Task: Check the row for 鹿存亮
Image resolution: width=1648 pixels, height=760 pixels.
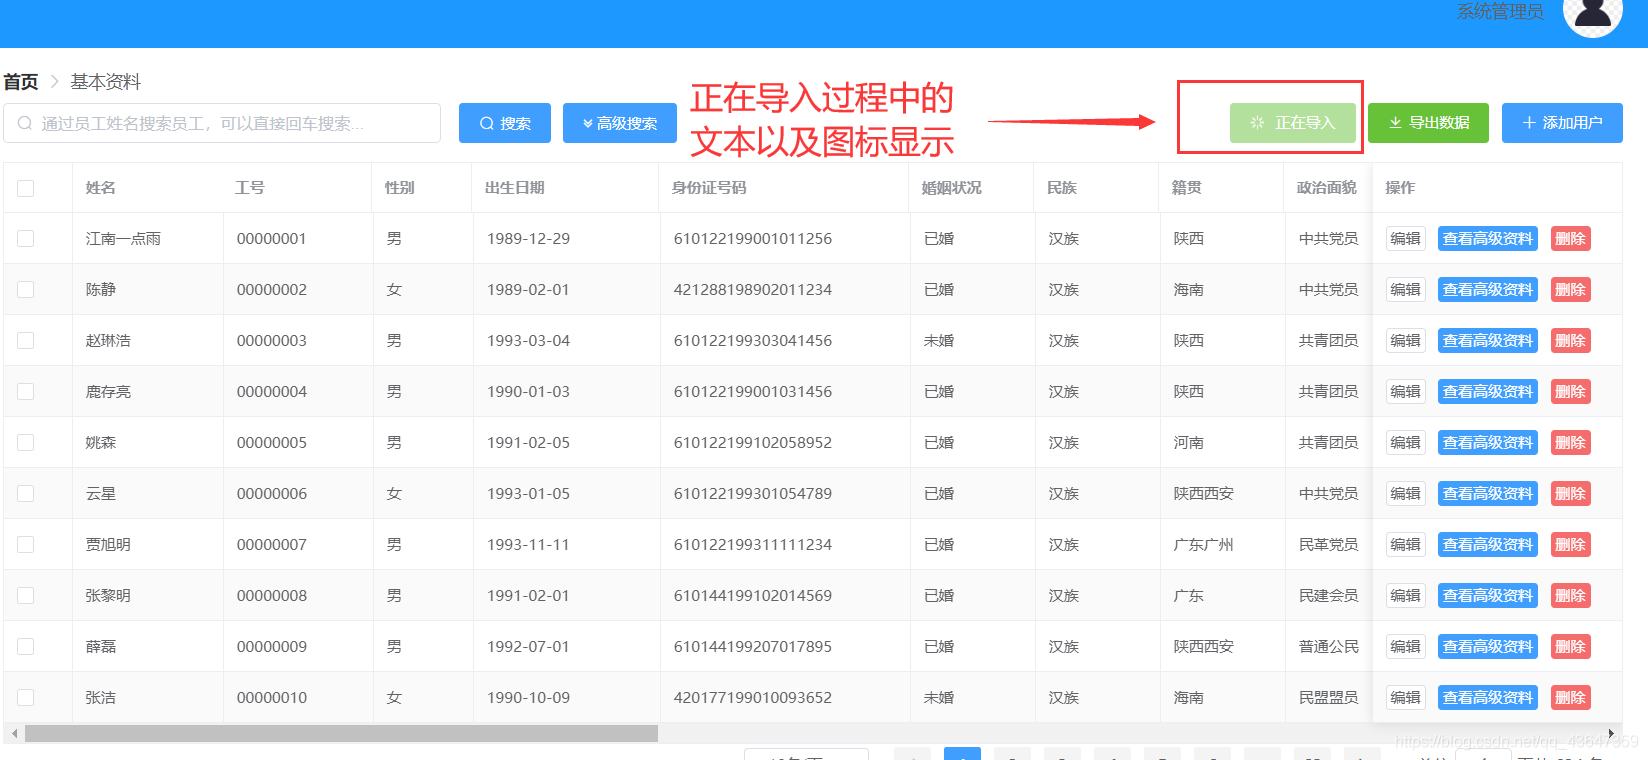Action: pos(26,391)
